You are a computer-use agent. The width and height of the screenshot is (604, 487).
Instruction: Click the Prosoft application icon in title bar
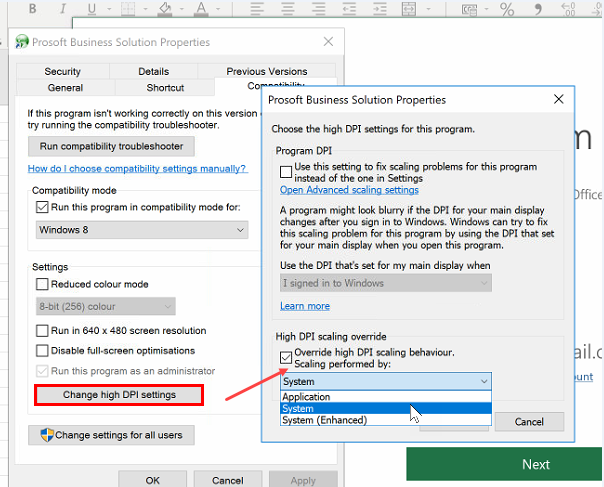click(x=22, y=41)
